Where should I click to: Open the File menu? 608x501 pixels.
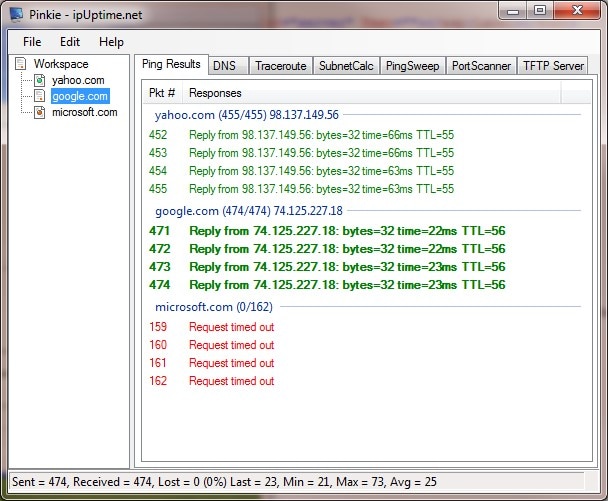[32, 42]
